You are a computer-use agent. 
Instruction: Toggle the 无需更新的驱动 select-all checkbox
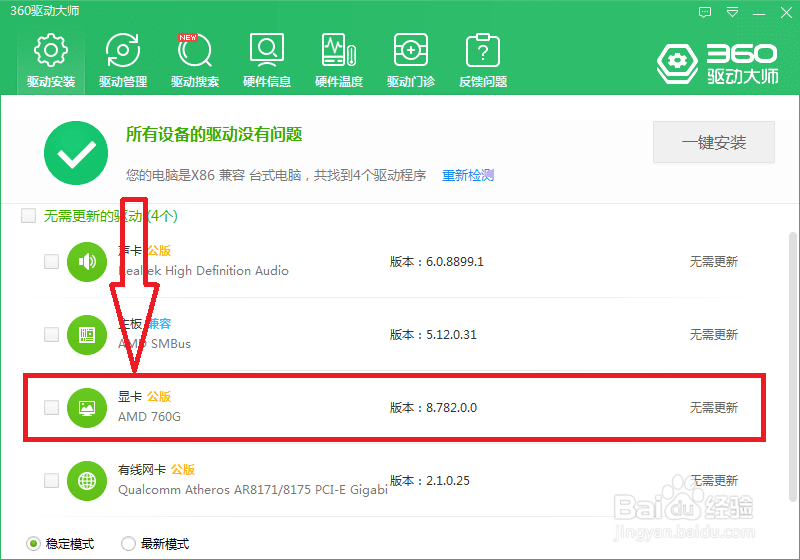point(29,216)
